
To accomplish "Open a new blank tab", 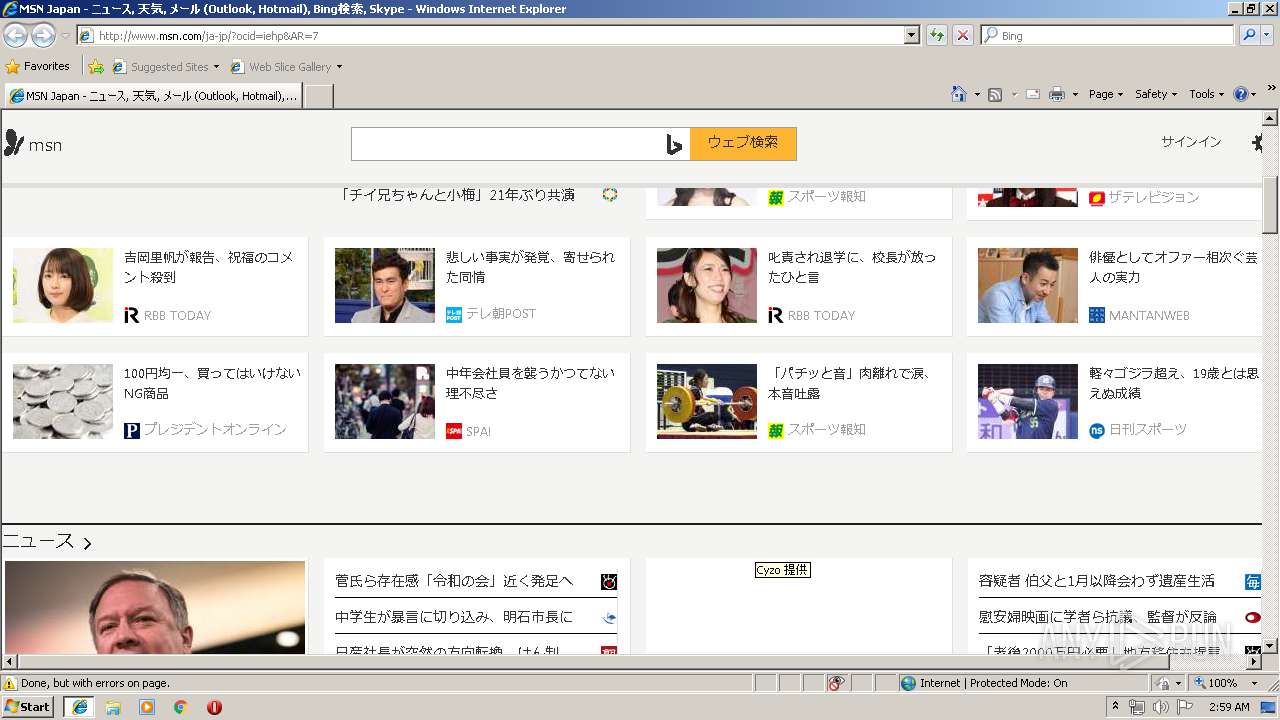I will (x=318, y=96).
